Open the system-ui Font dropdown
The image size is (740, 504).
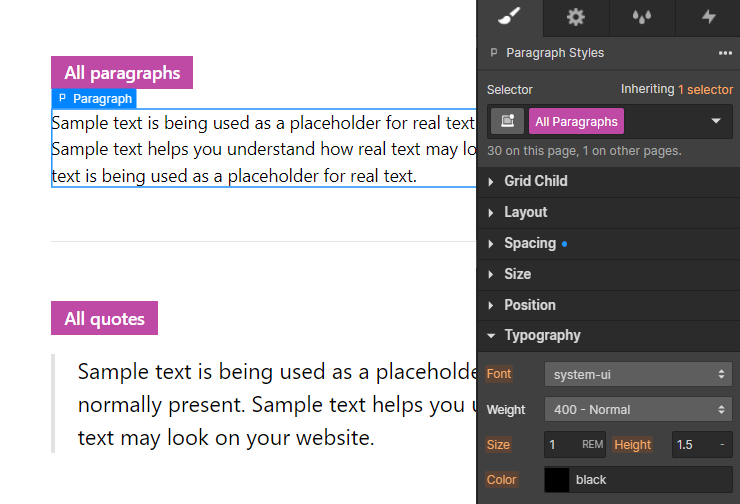[638, 374]
